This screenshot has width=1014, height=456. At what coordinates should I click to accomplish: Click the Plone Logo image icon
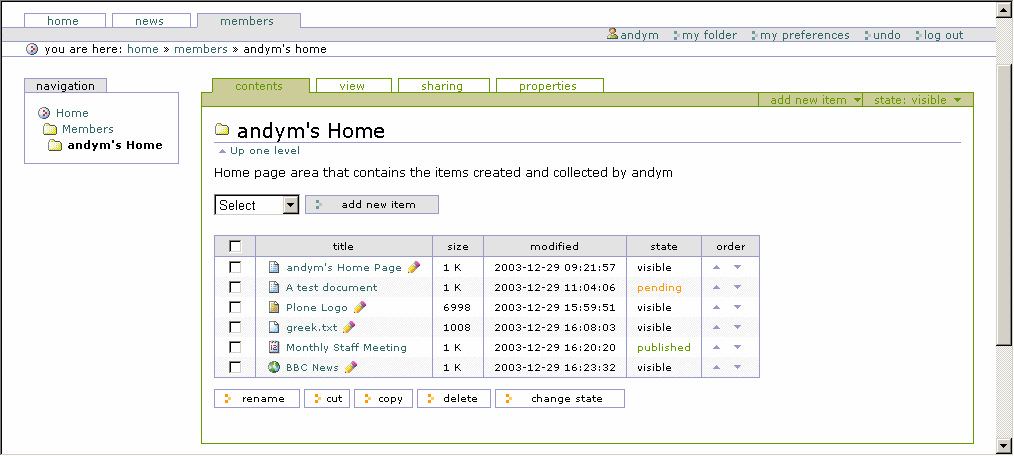click(274, 308)
